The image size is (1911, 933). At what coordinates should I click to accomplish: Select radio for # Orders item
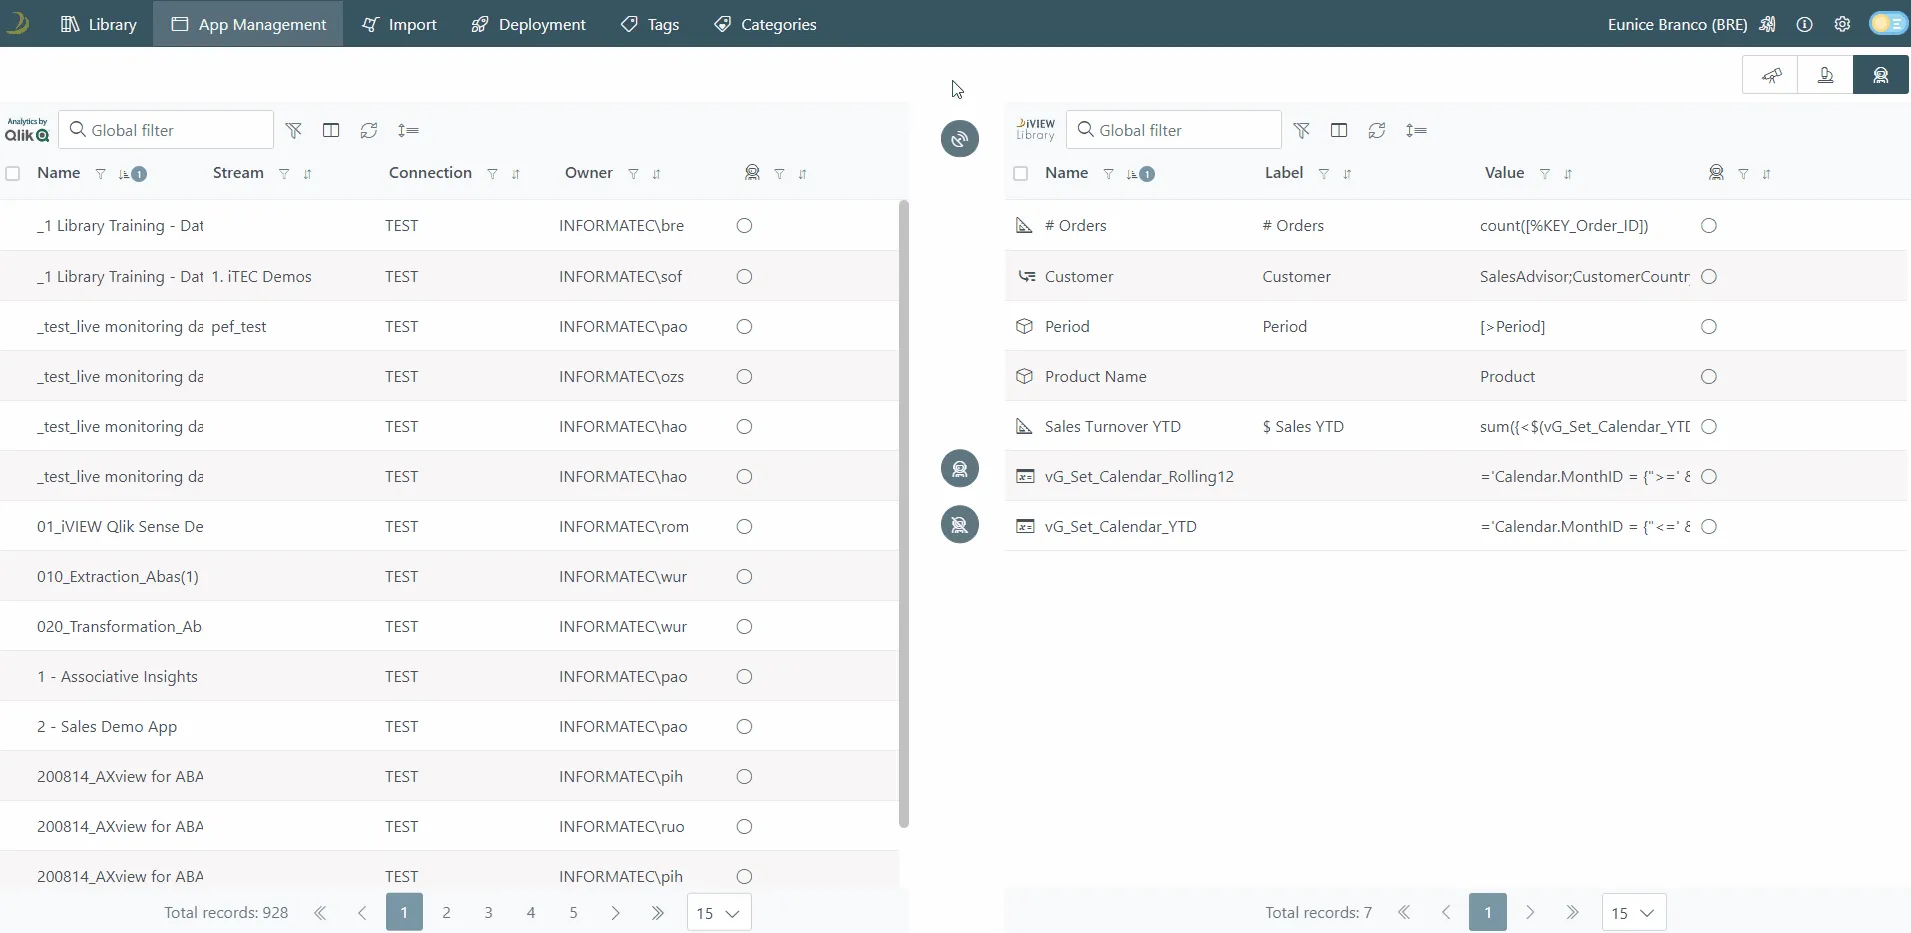pos(1709,226)
